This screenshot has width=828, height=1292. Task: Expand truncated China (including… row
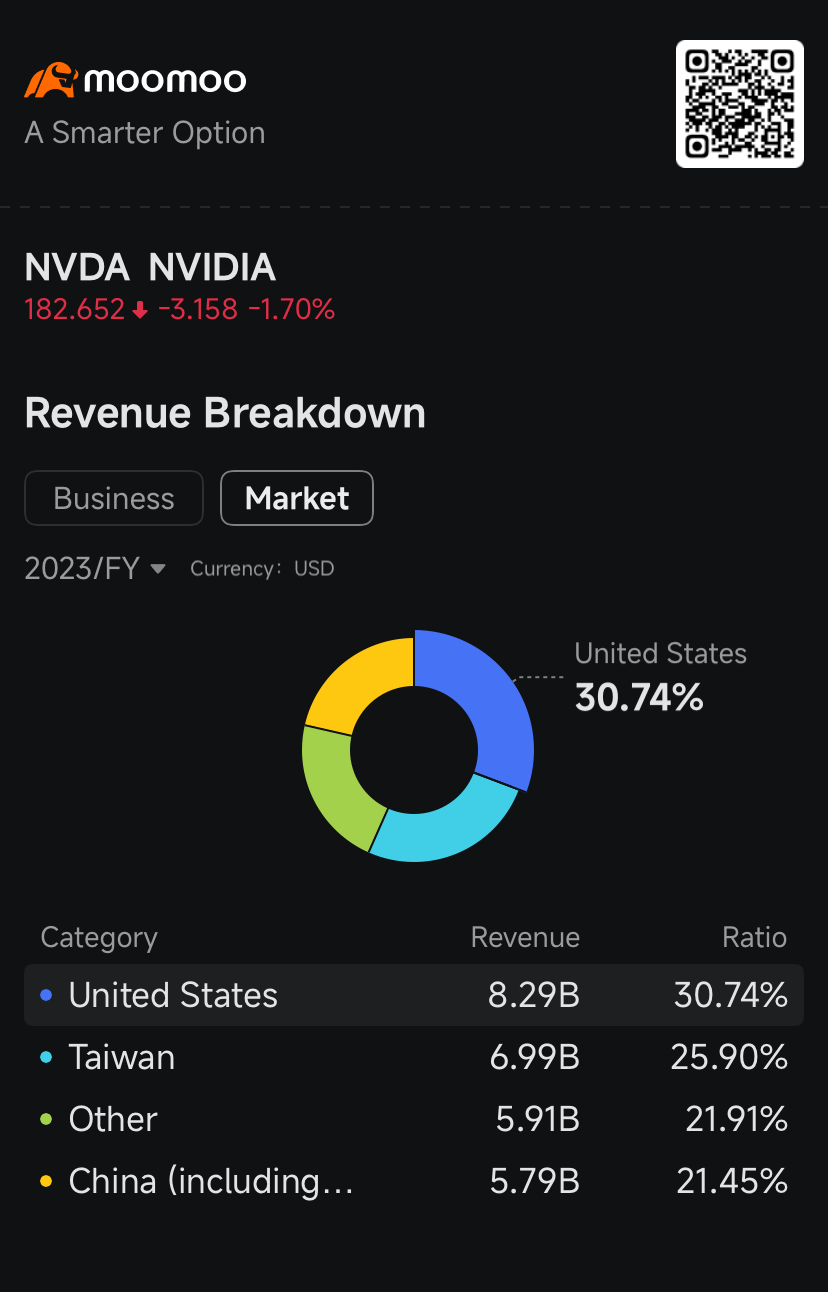pyautogui.click(x=211, y=1181)
